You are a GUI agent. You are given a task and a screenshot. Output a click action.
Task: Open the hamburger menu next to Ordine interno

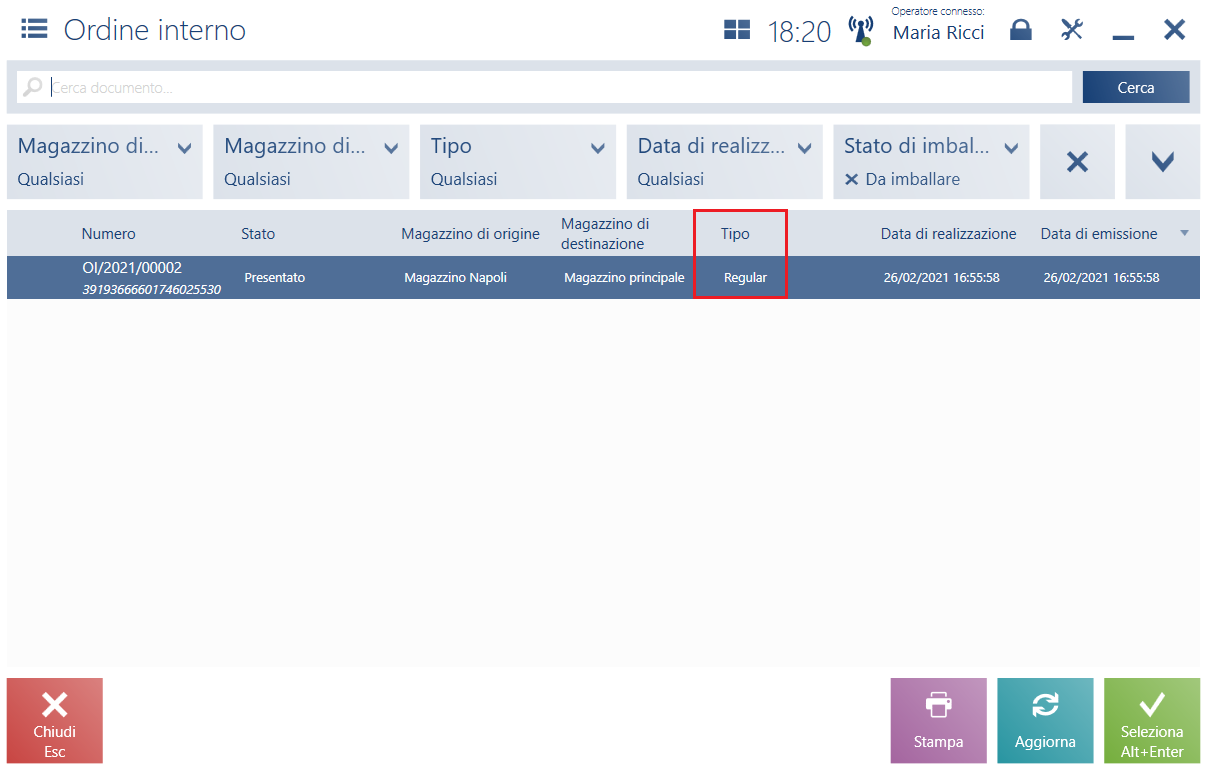click(34, 29)
